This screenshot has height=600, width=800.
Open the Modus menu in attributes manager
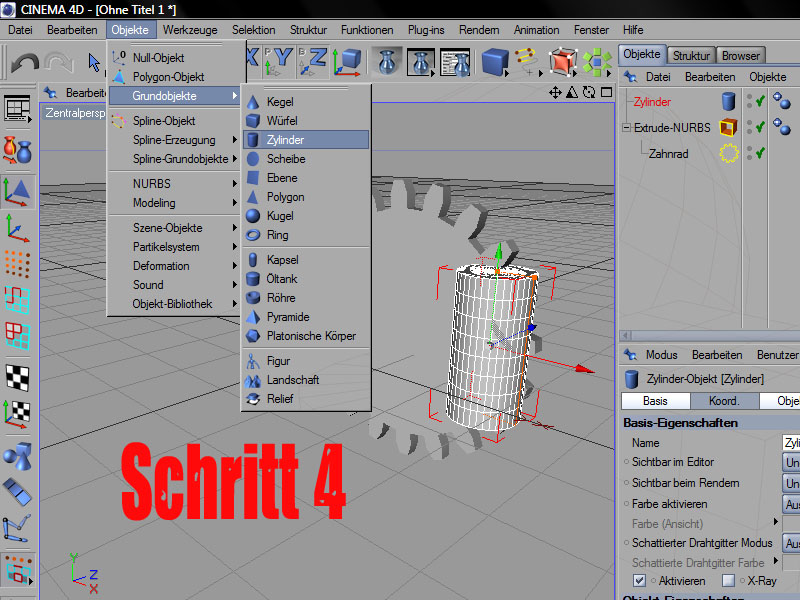pyautogui.click(x=661, y=355)
